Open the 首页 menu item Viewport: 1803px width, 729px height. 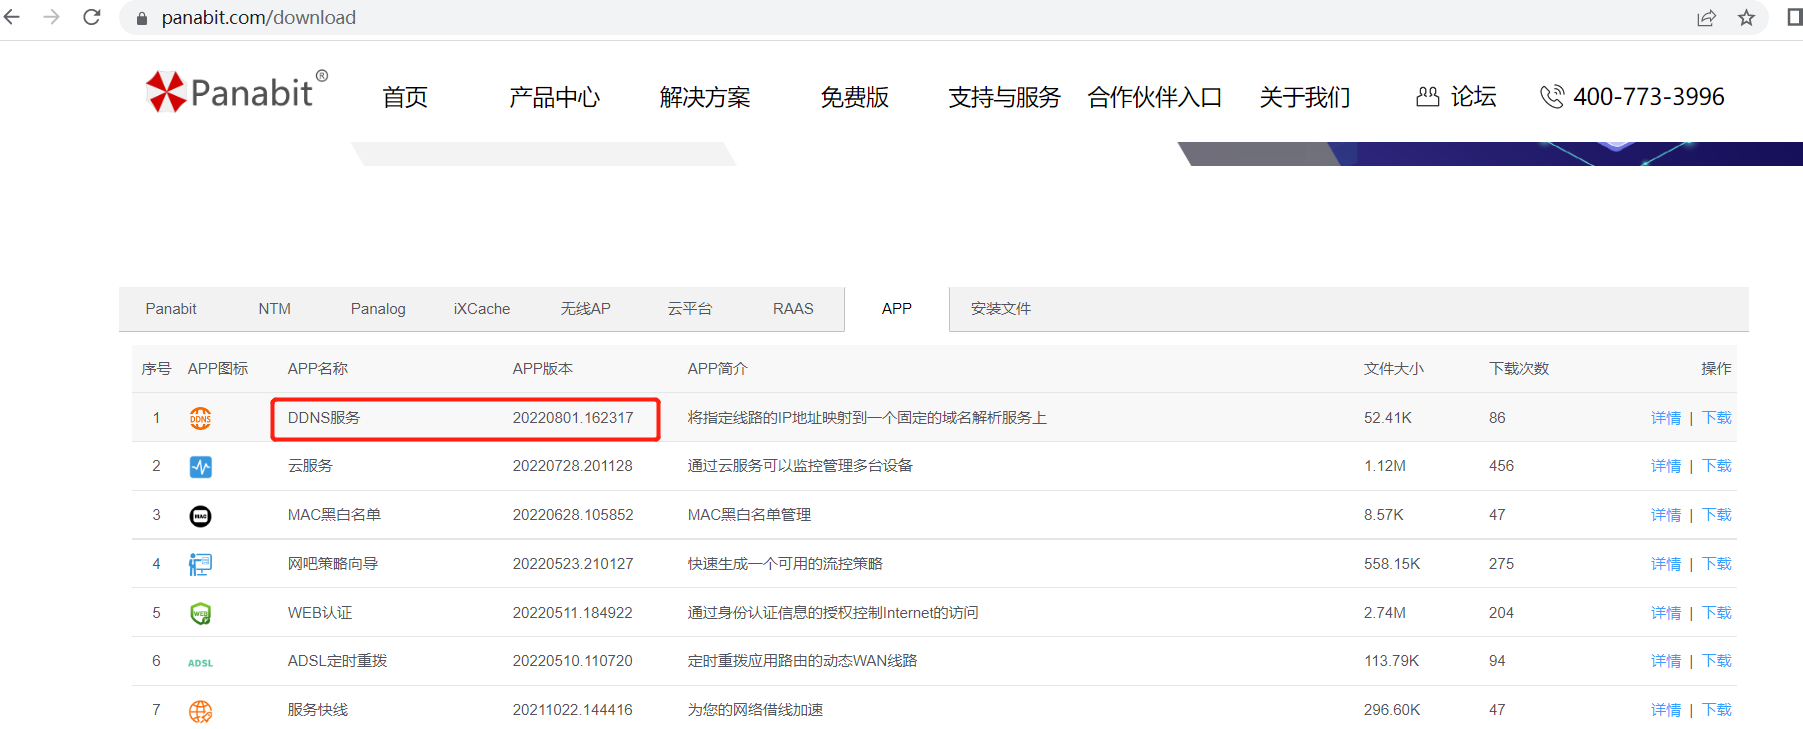405,97
